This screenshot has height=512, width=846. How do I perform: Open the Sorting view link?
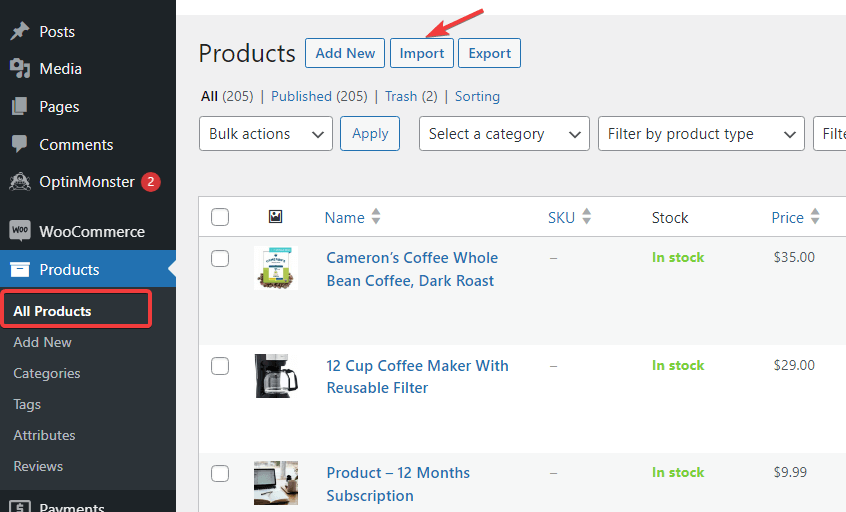coord(477,96)
